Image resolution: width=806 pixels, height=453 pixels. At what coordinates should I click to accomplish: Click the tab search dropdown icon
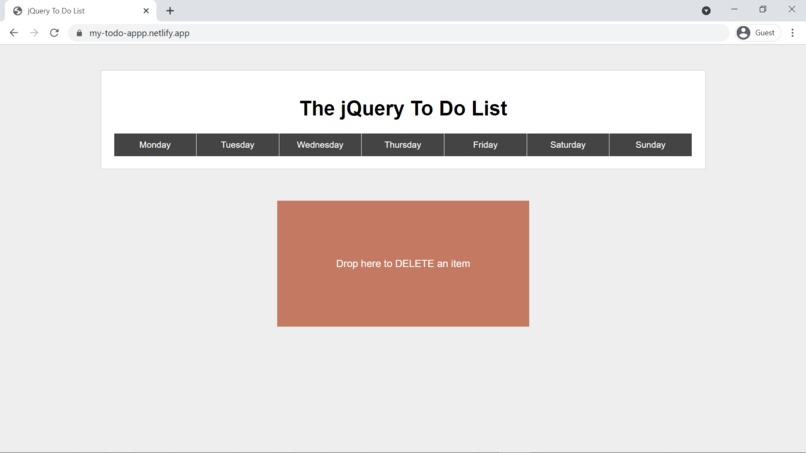[706, 11]
